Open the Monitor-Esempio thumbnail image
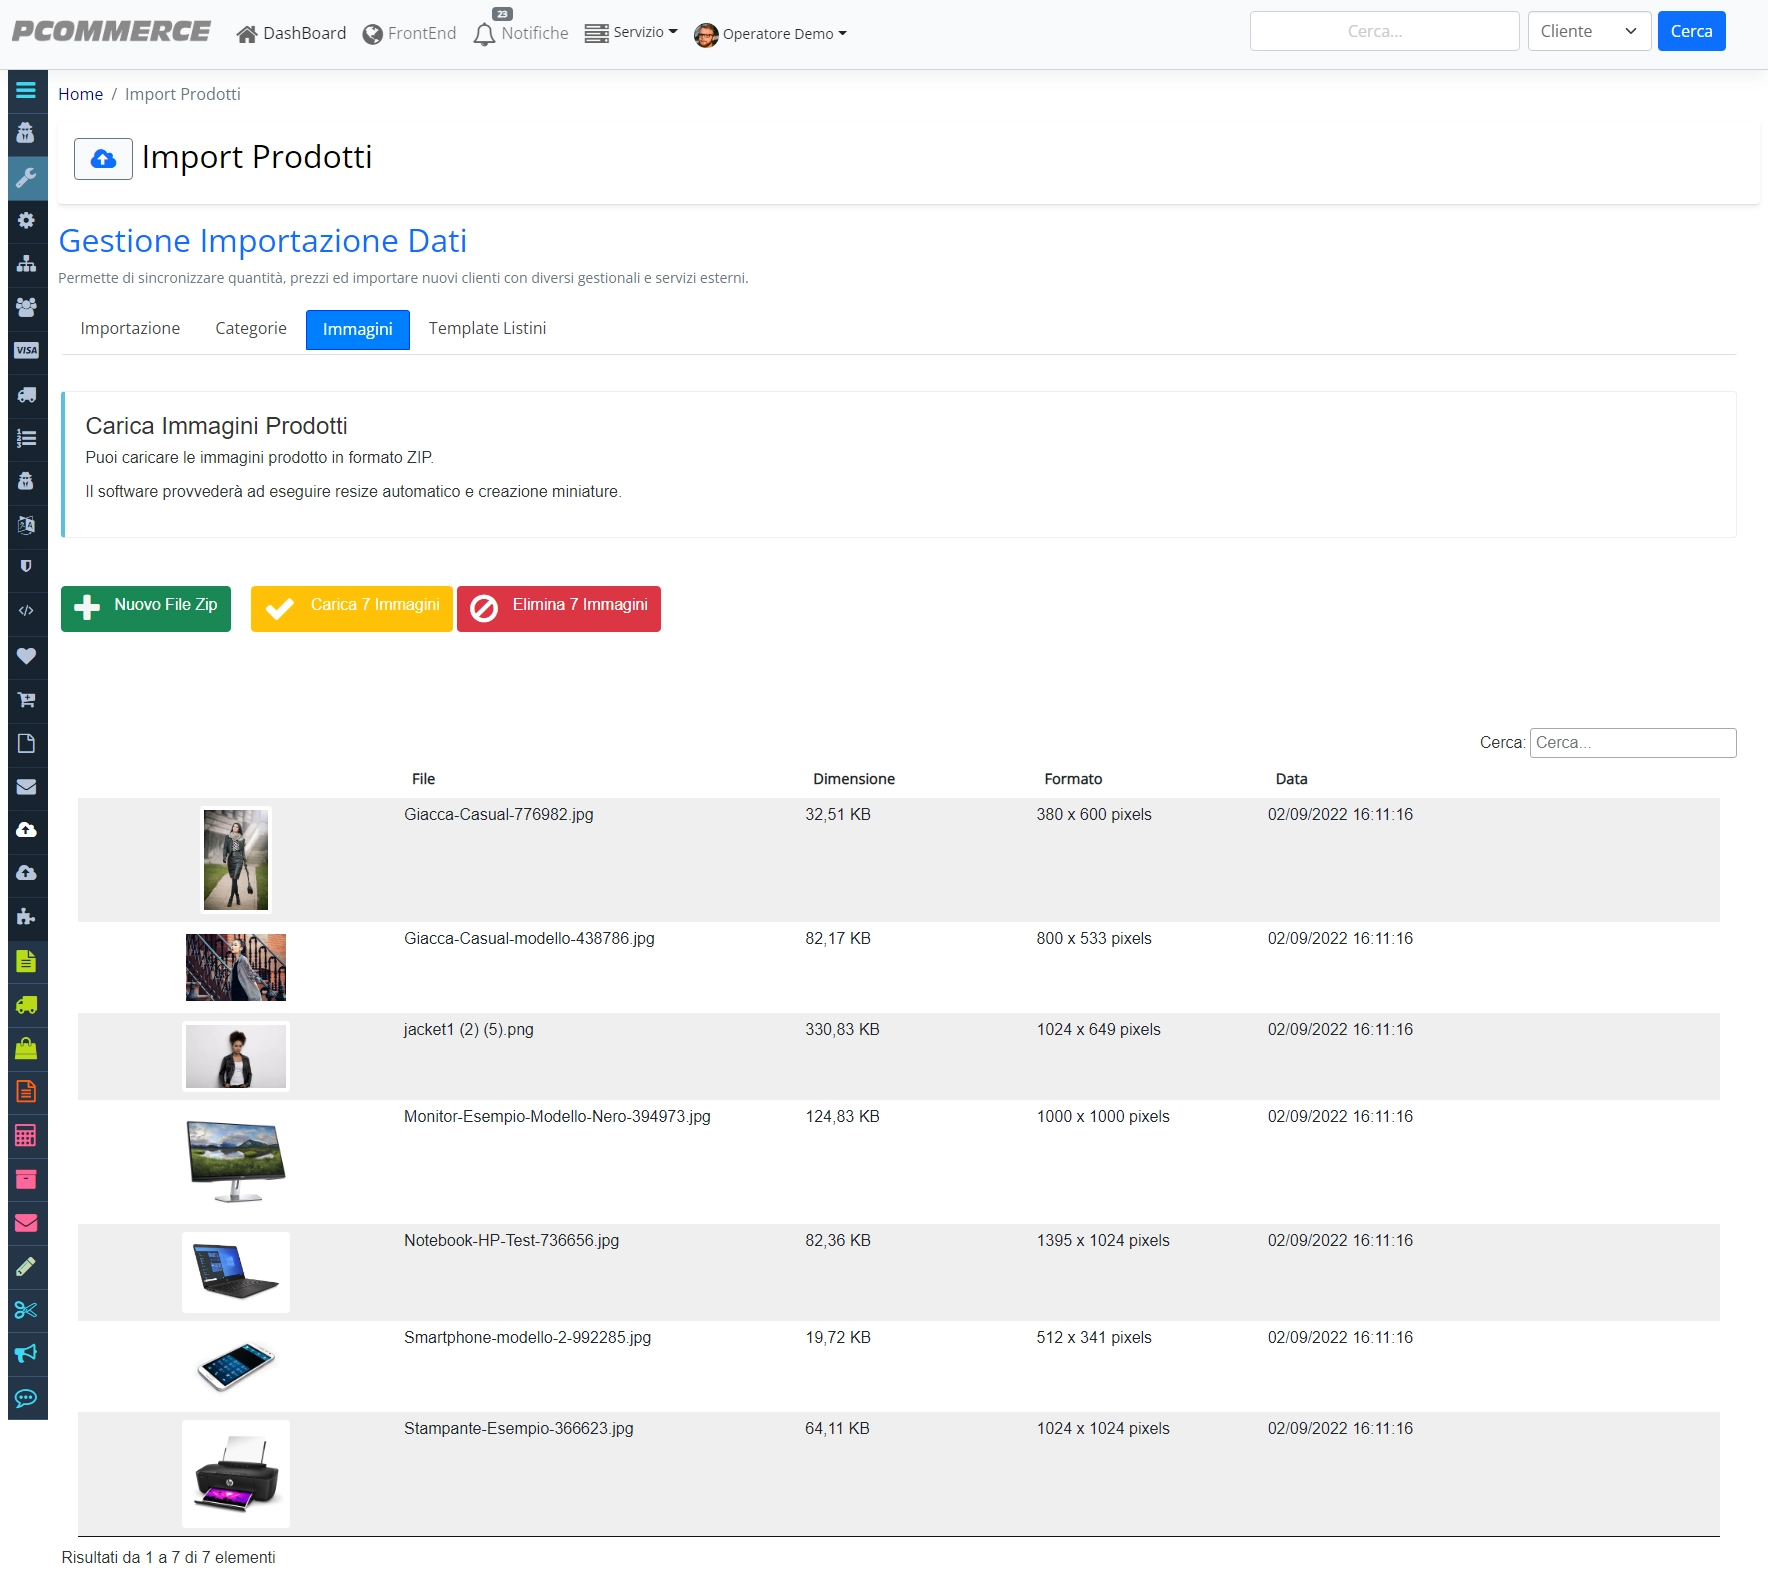 tap(236, 1161)
